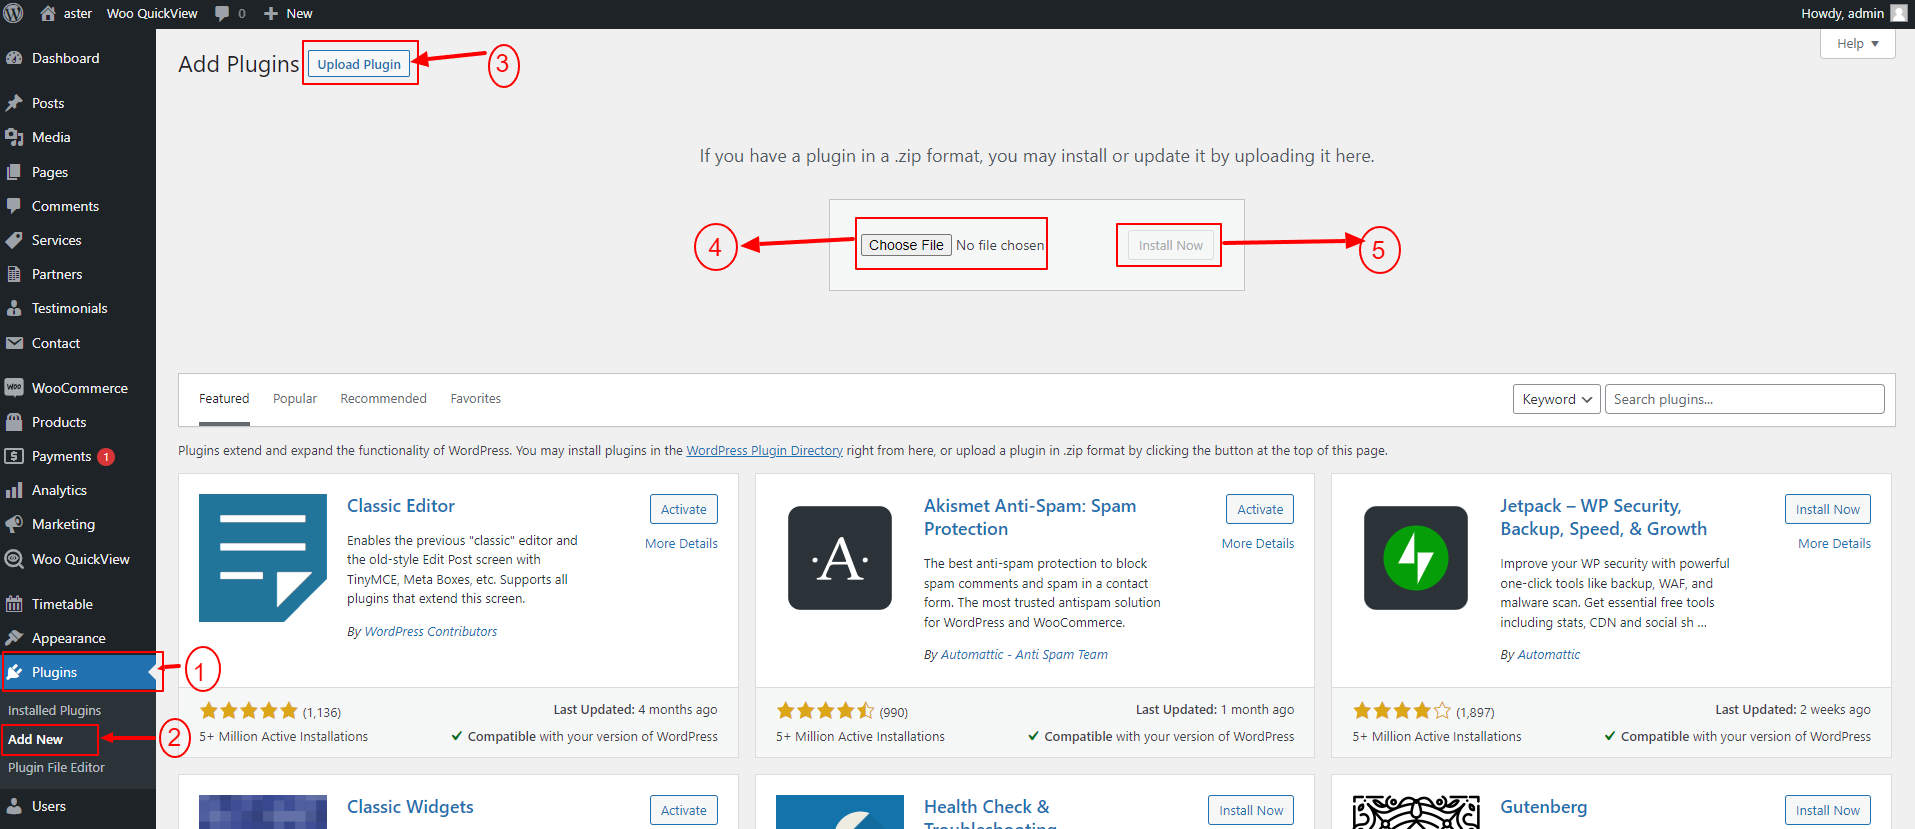Install the Jetpack plugin
Screen dimensions: 1915x829
coord(1827,509)
